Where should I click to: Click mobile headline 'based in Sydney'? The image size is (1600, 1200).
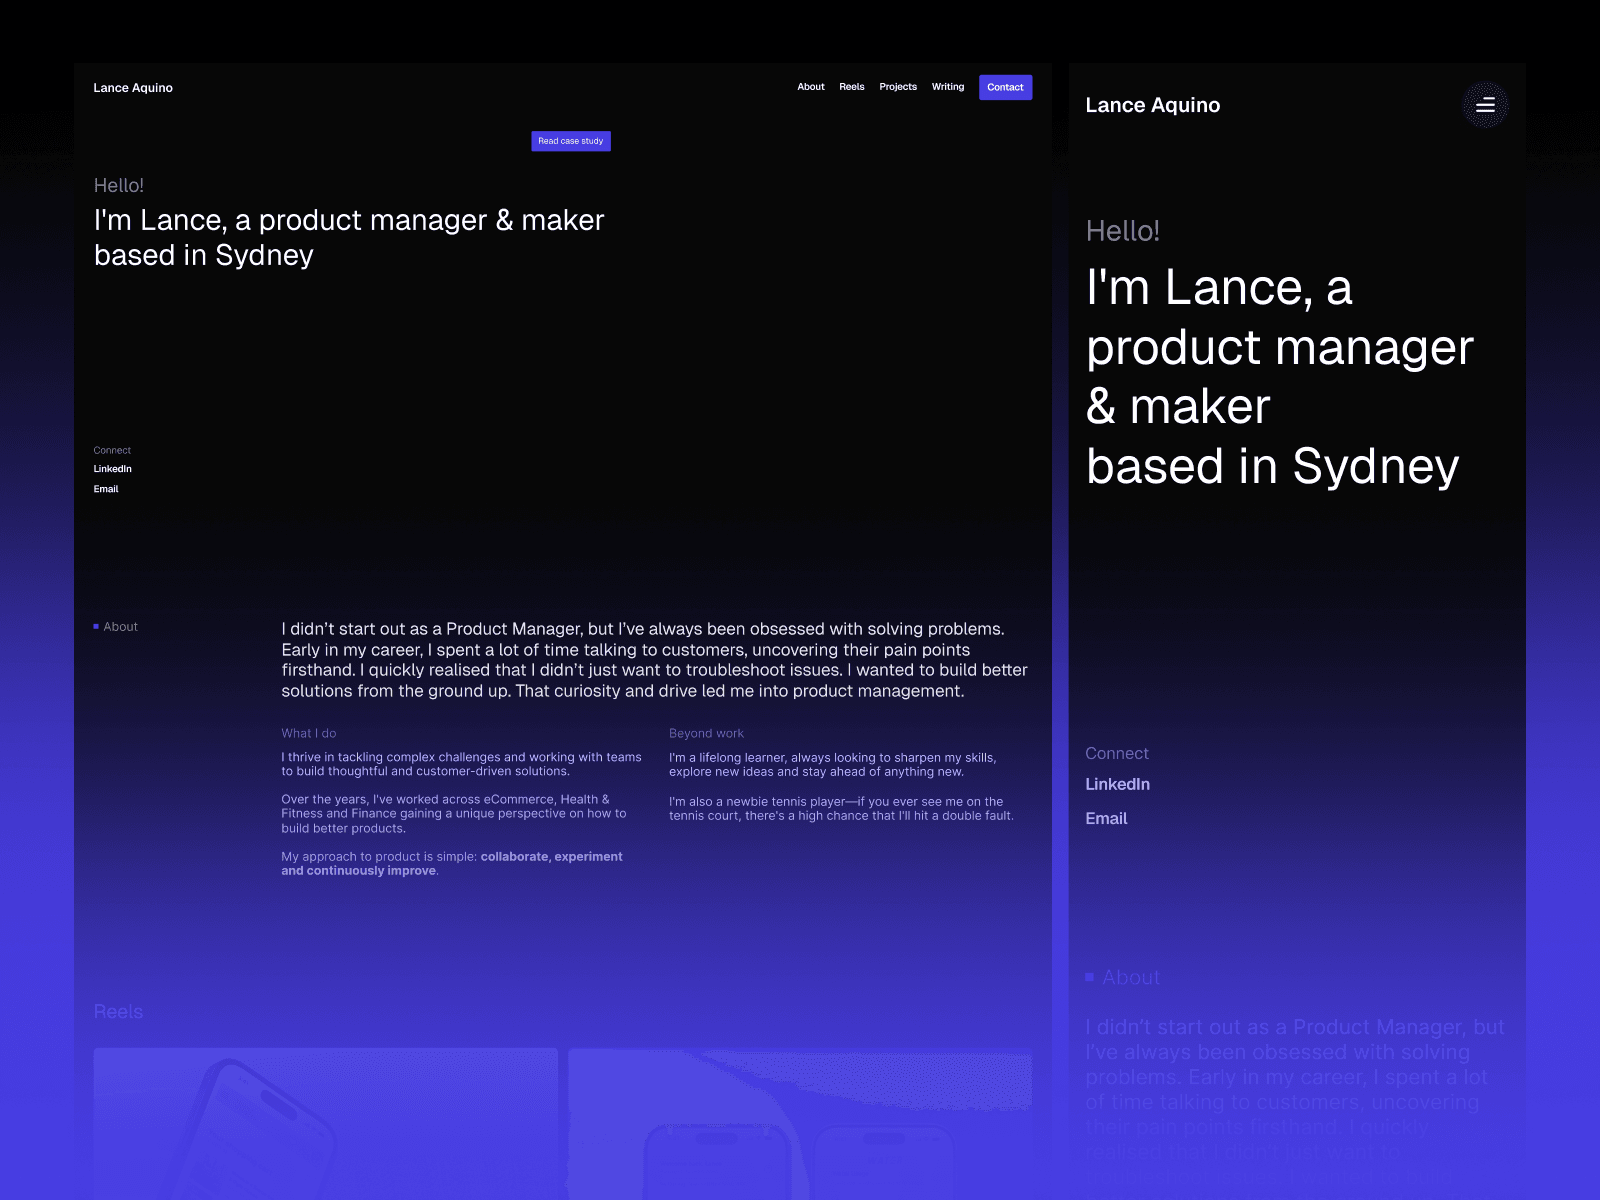click(x=1272, y=466)
